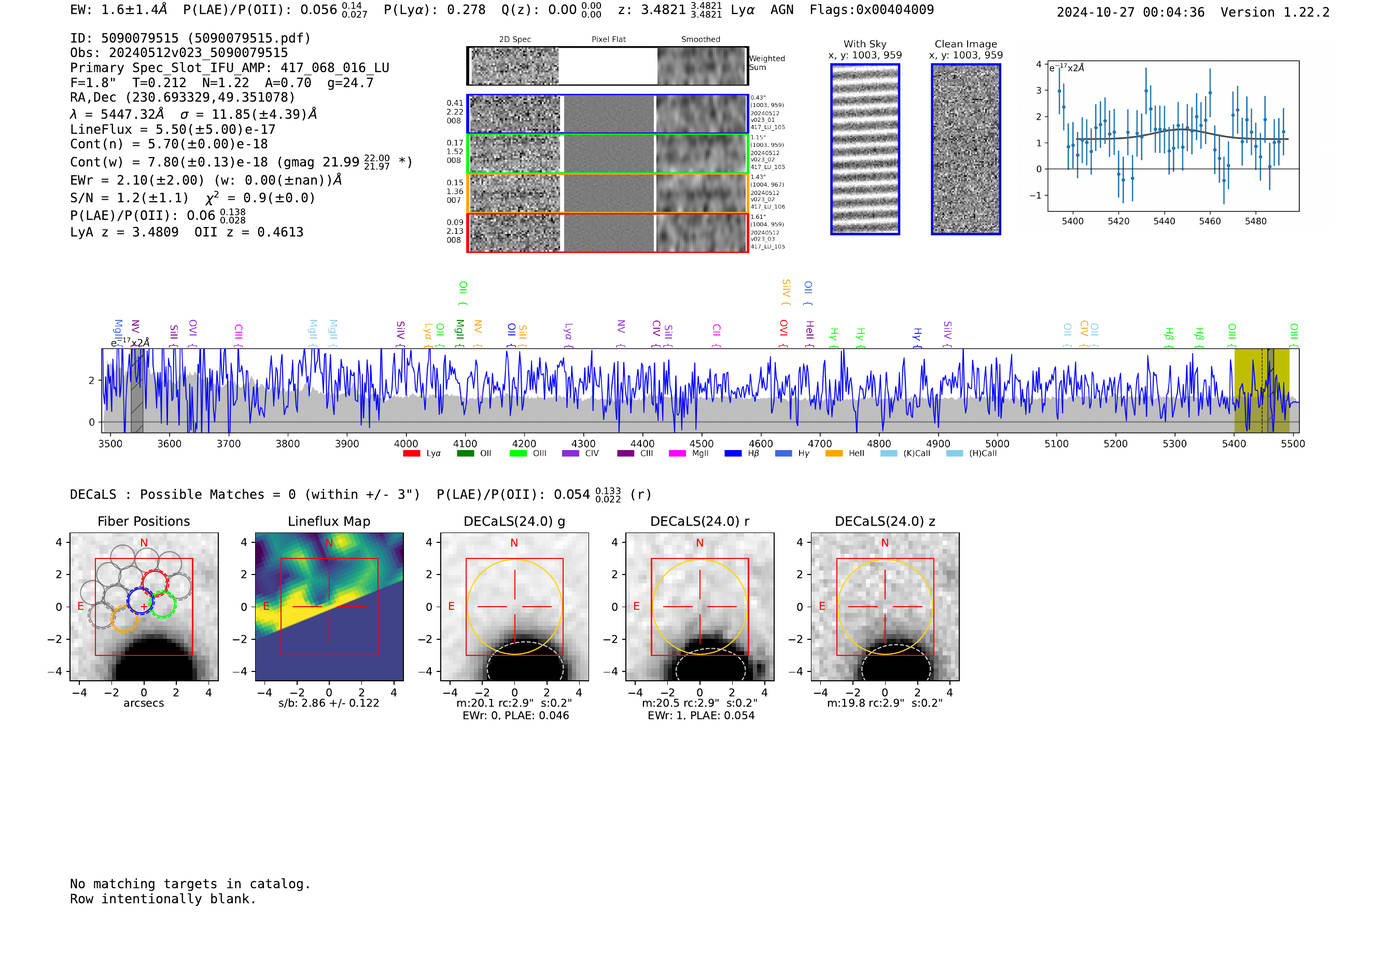Viewport: 1400px width, 953px height.
Task: Click the LineFlux = 5.50(±5.00)e-17 line
Action: pos(173,129)
